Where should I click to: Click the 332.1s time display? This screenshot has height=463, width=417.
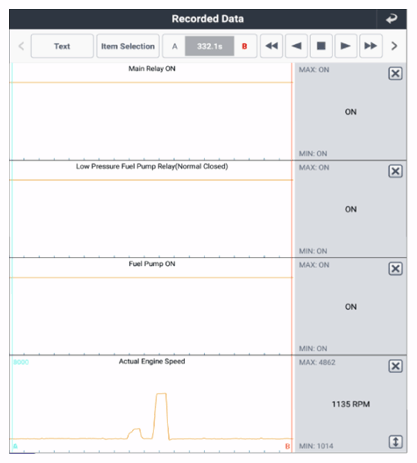[209, 46]
